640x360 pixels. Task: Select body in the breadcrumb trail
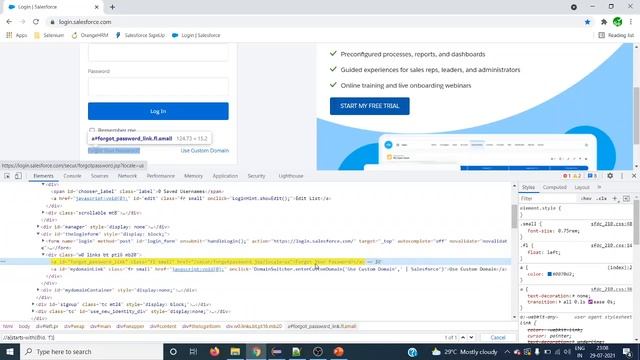click(24, 326)
